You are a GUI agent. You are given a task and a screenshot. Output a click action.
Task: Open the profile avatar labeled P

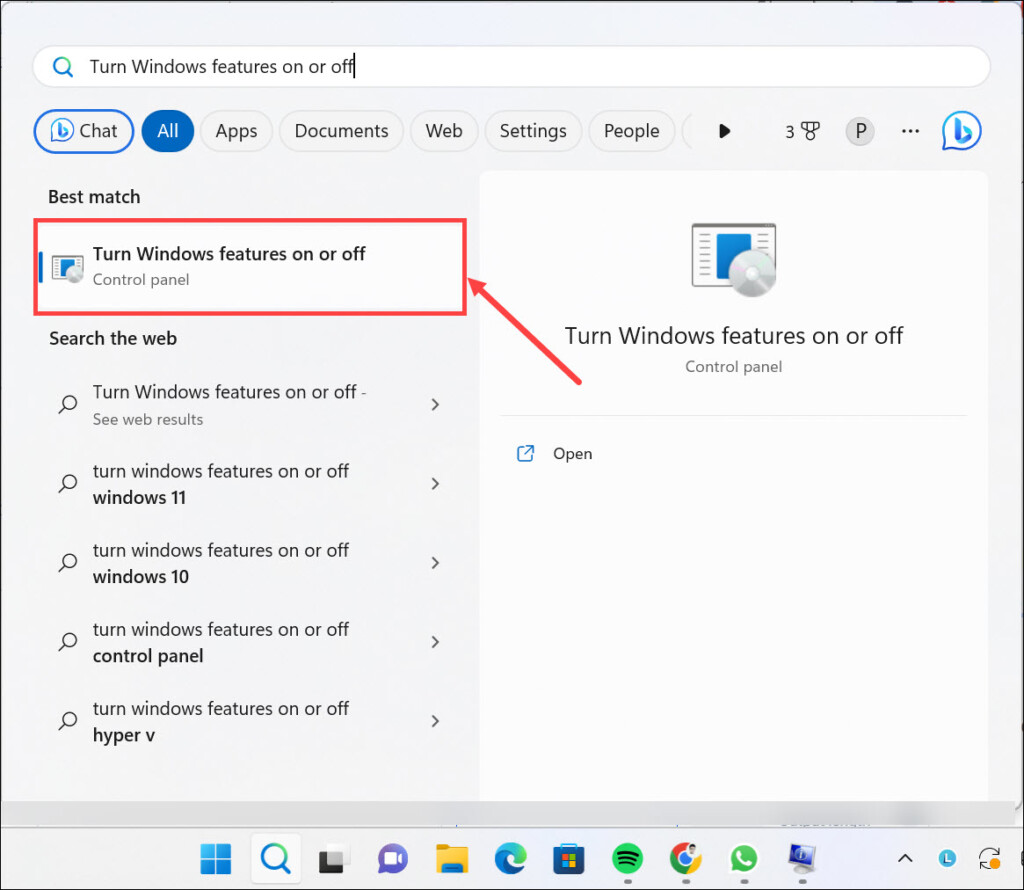[x=859, y=131]
